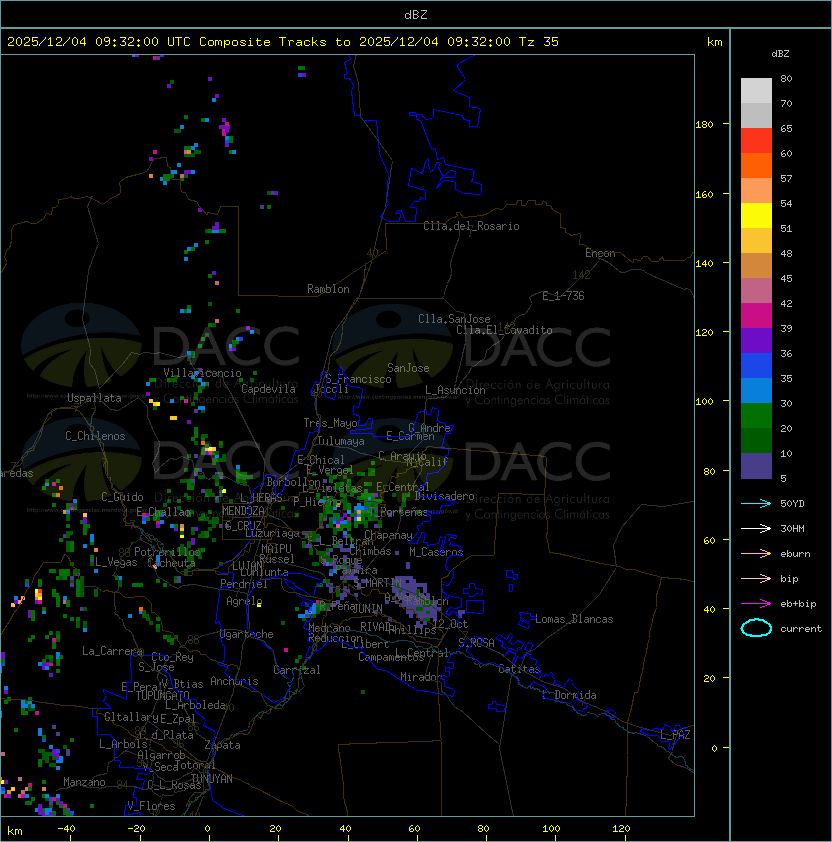Click the white 30HM arrow icon in legend
This screenshot has width=832, height=842.
(x=756, y=528)
